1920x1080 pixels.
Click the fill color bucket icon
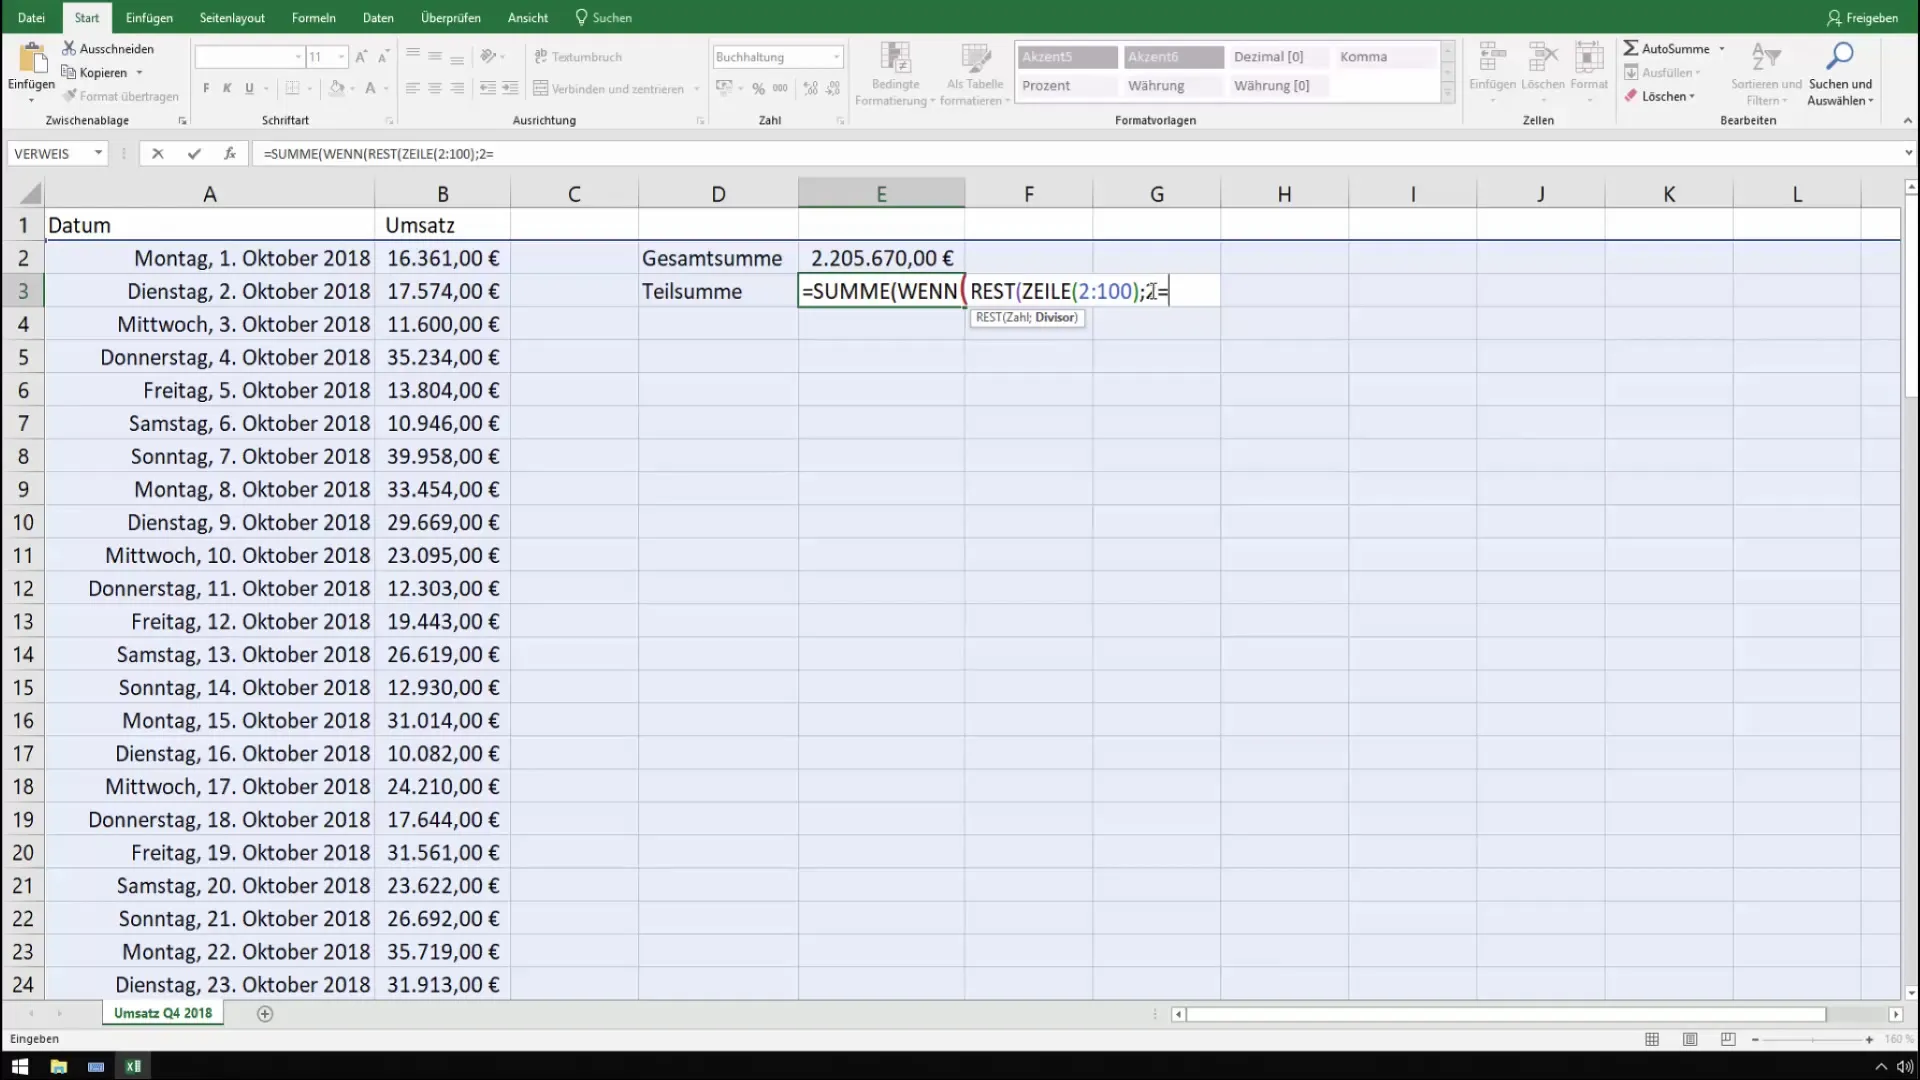[x=337, y=88]
